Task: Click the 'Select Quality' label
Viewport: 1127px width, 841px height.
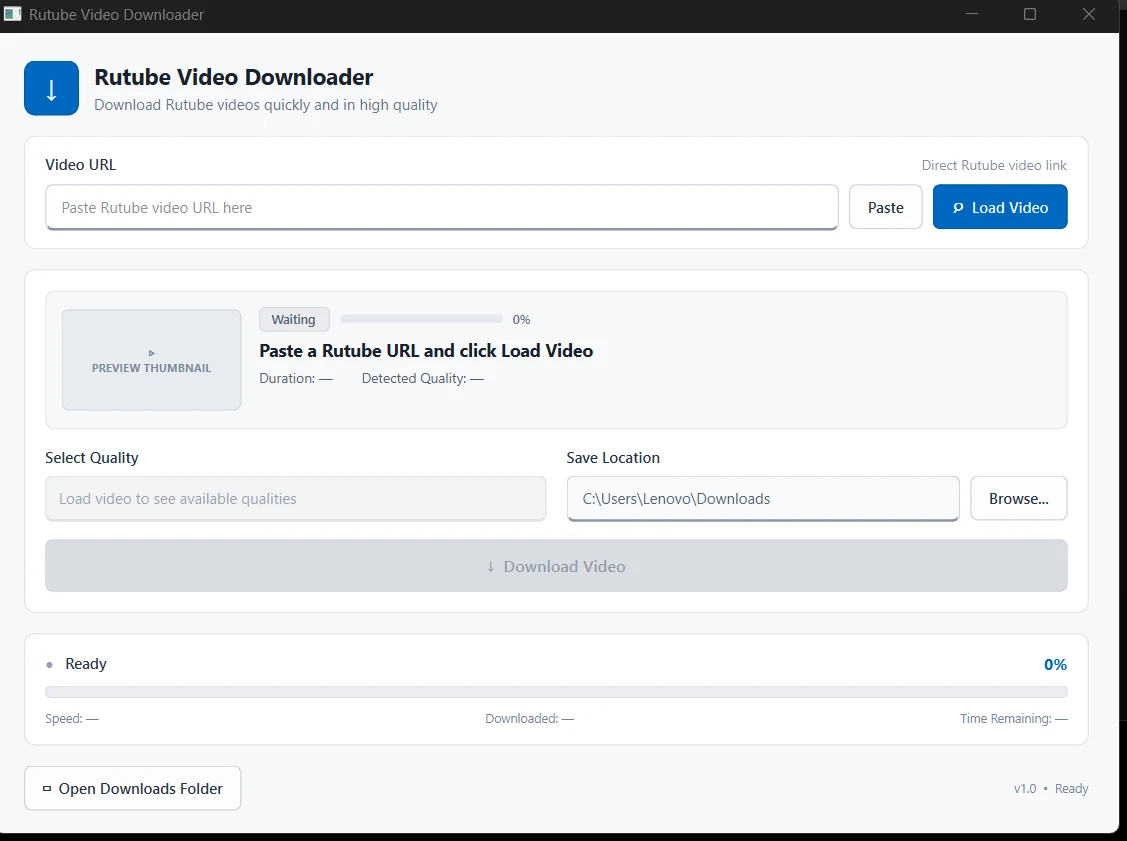Action: (x=92, y=458)
